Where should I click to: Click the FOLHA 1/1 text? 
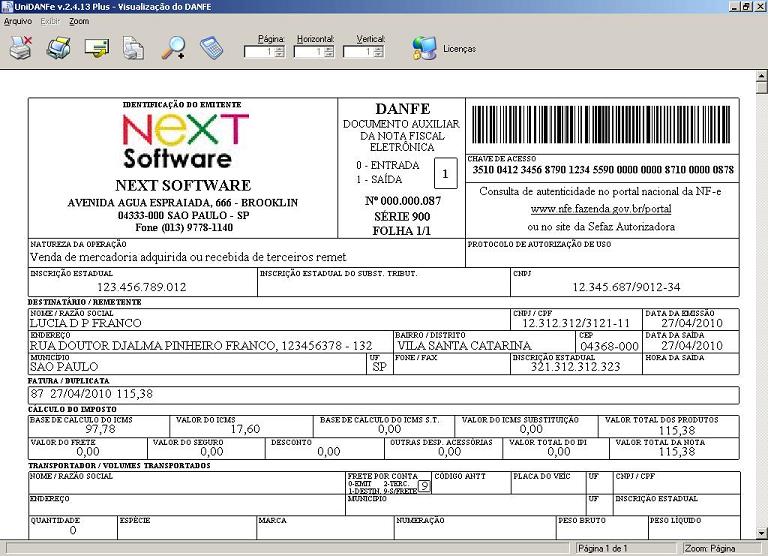pyautogui.click(x=402, y=231)
